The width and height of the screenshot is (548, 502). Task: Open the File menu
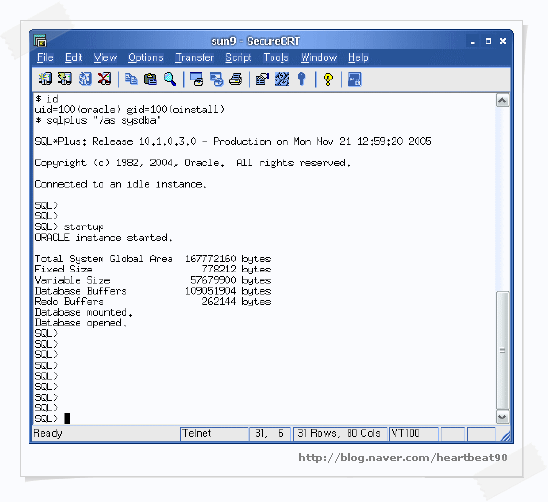[x=45, y=58]
